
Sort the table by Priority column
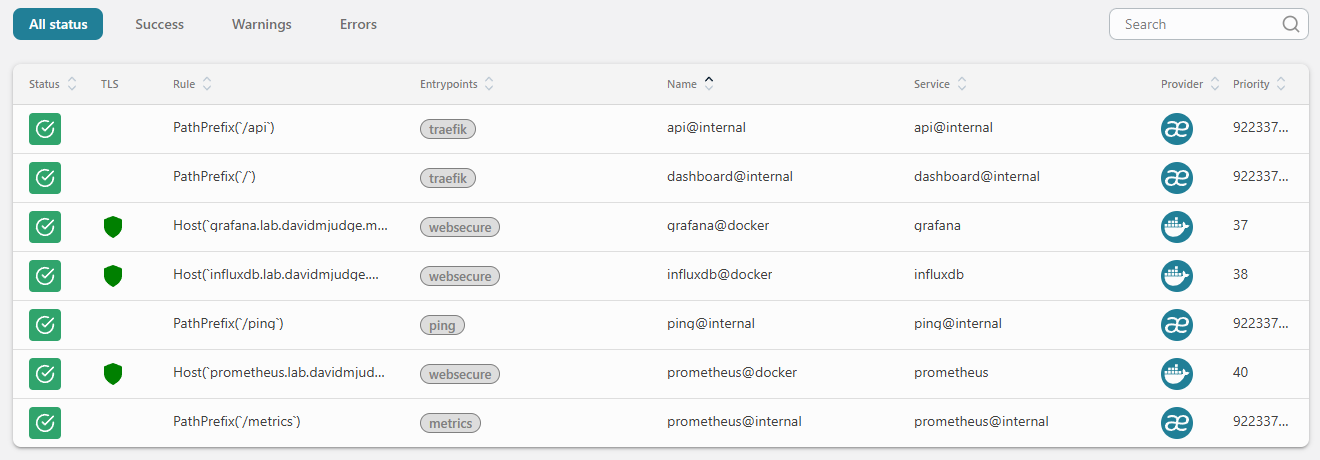pyautogui.click(x=1260, y=85)
